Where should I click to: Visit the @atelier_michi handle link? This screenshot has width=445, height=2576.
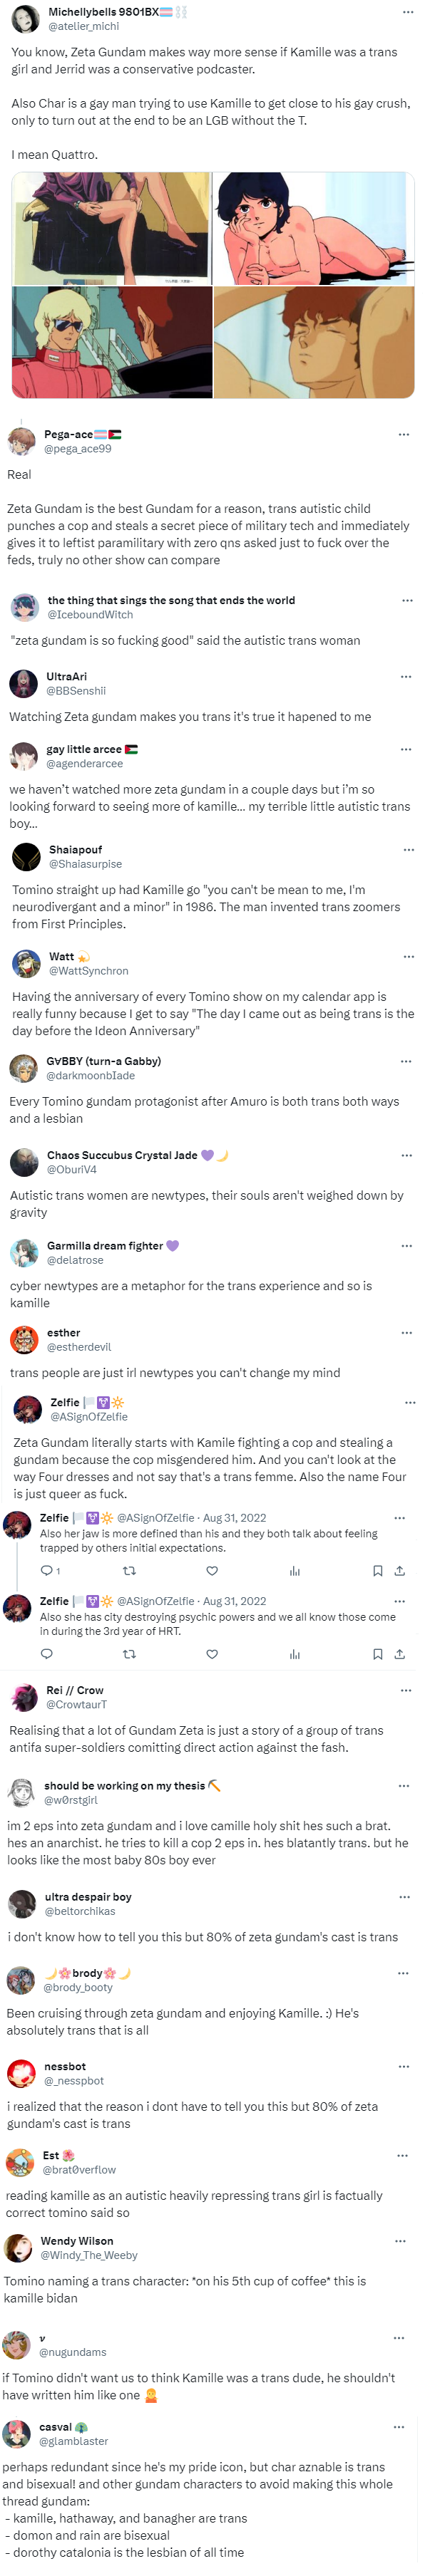coord(84,26)
